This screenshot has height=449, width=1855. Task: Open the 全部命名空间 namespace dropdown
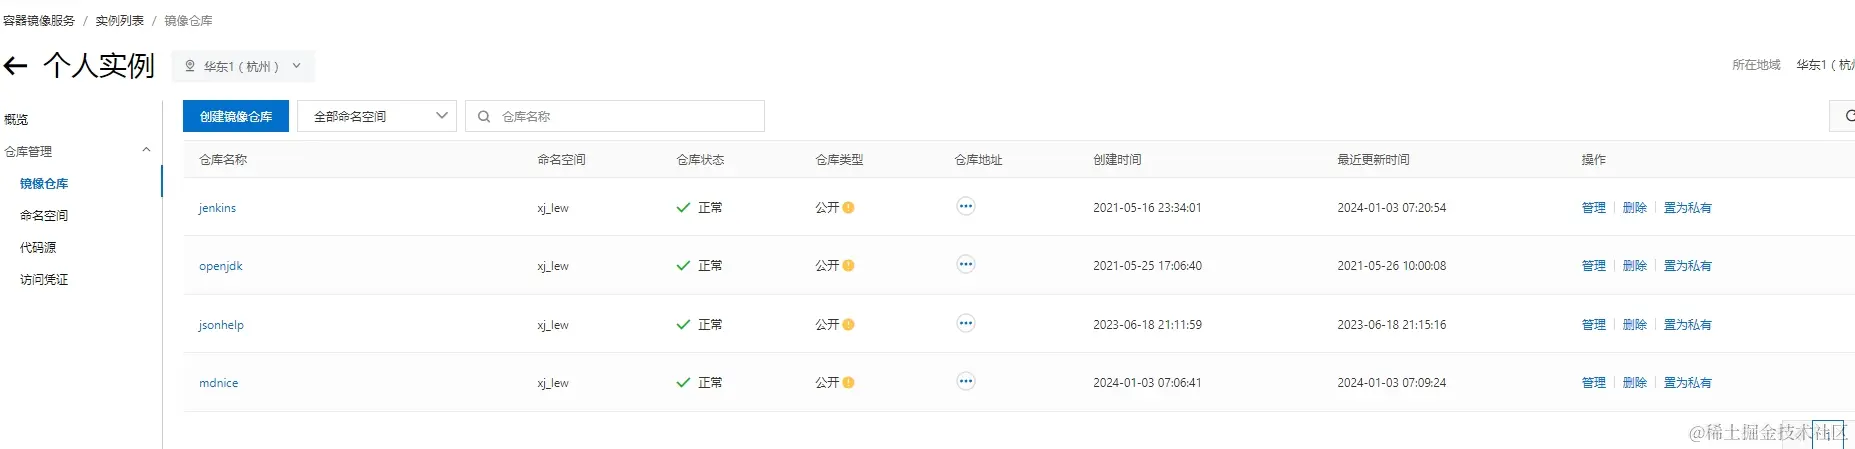[x=377, y=116]
